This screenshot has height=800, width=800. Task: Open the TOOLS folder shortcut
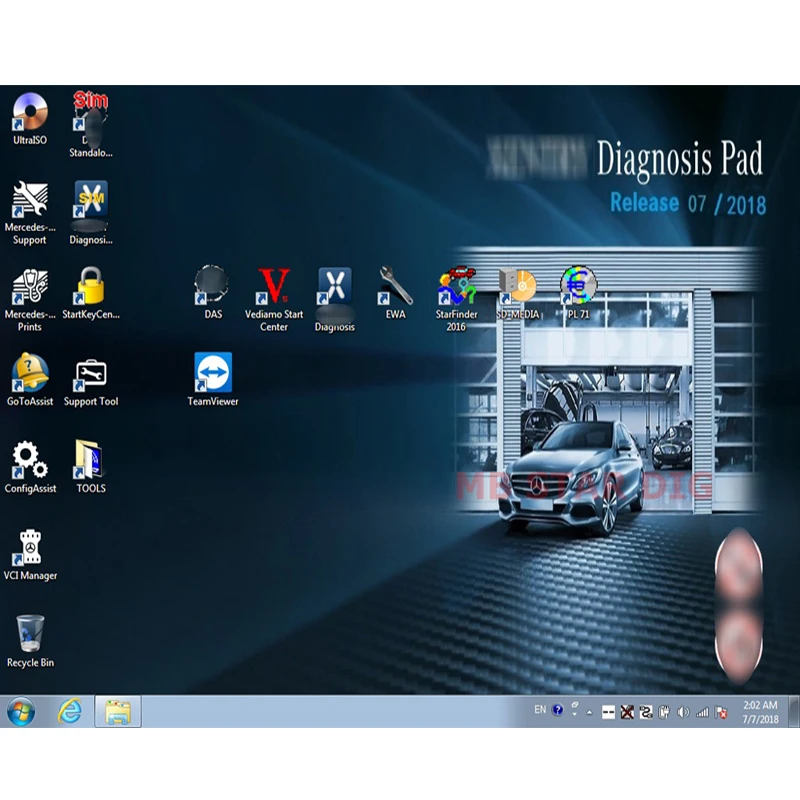(91, 467)
